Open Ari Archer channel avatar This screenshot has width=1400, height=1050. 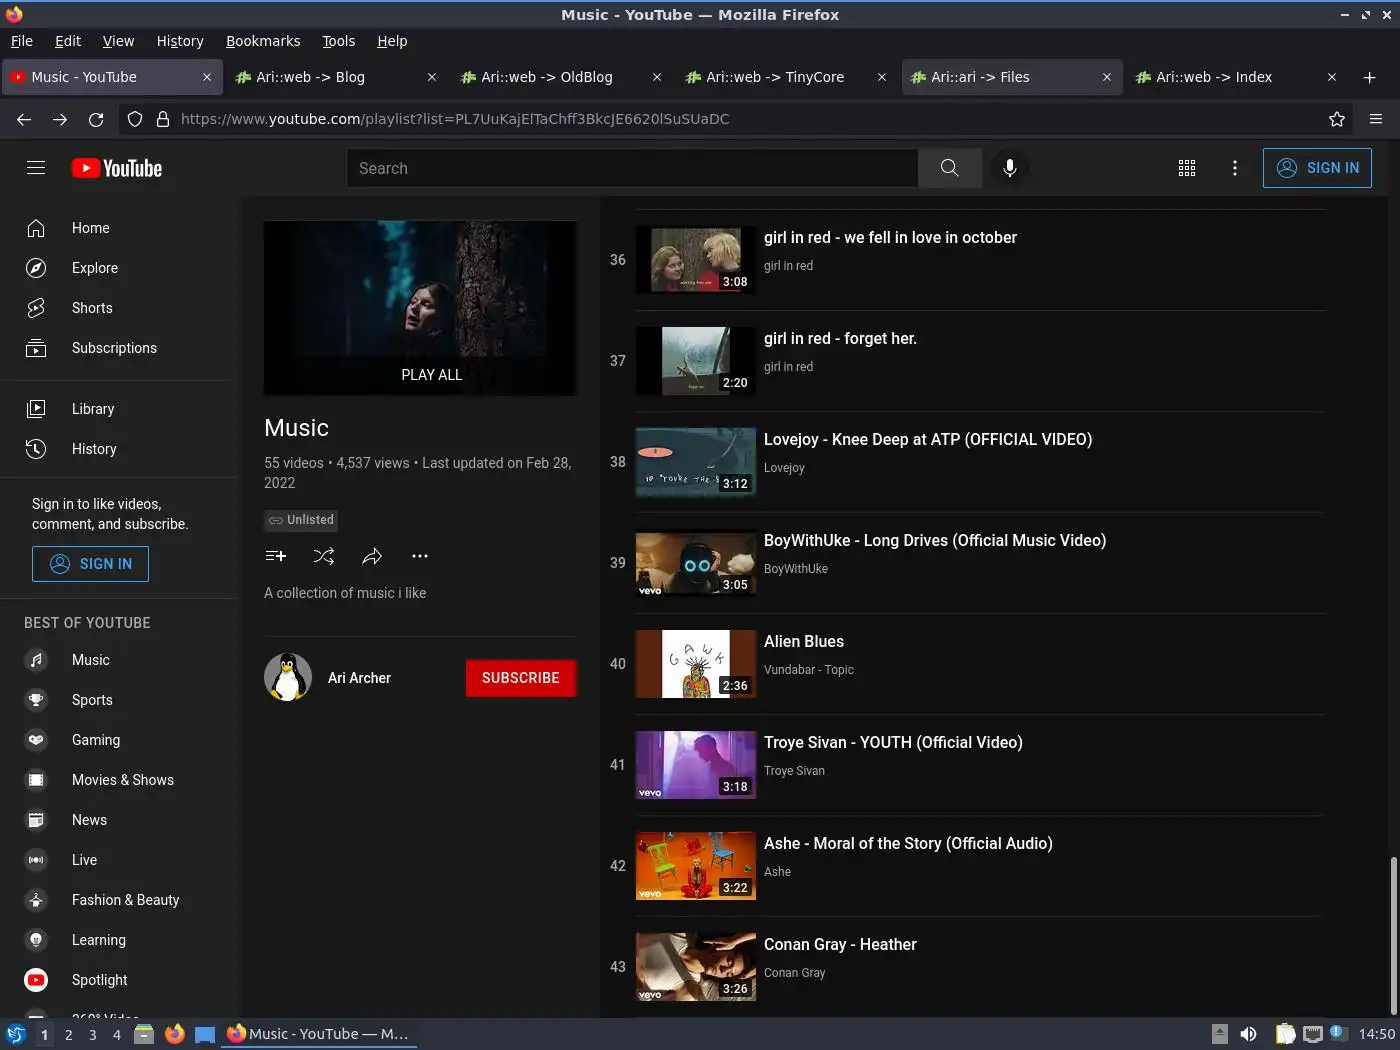tap(288, 677)
